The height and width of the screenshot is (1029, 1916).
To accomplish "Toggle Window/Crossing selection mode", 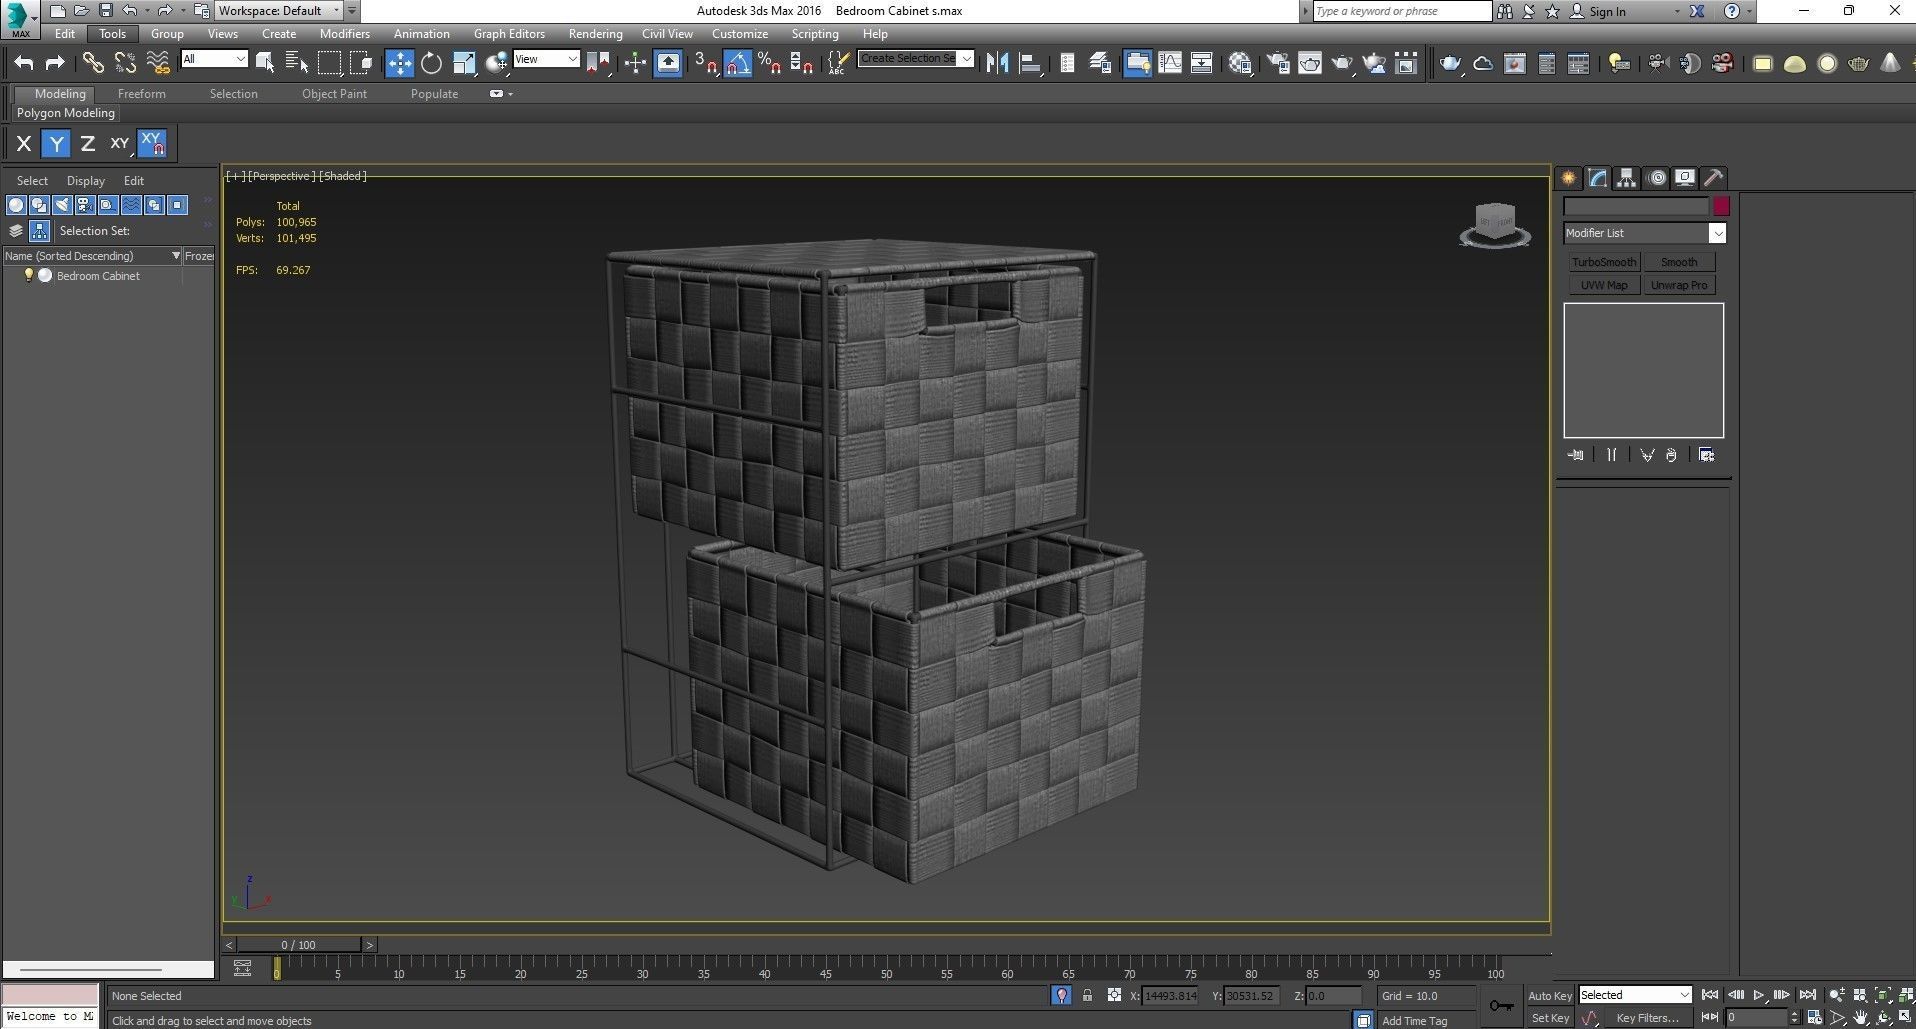I will pos(361,63).
